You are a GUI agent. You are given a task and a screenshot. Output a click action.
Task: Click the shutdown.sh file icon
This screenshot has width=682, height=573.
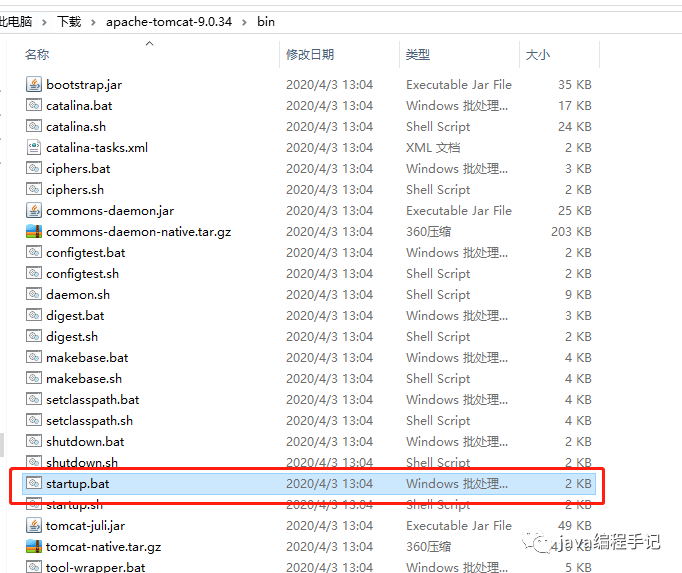(x=34, y=461)
